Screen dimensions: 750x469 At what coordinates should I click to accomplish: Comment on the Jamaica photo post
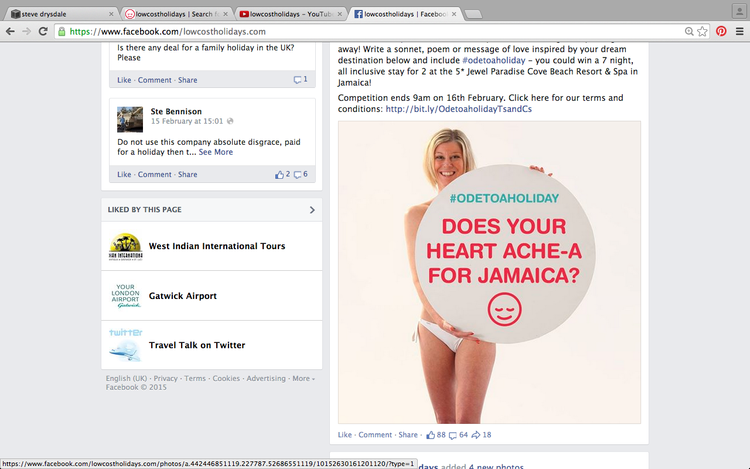click(x=375, y=435)
